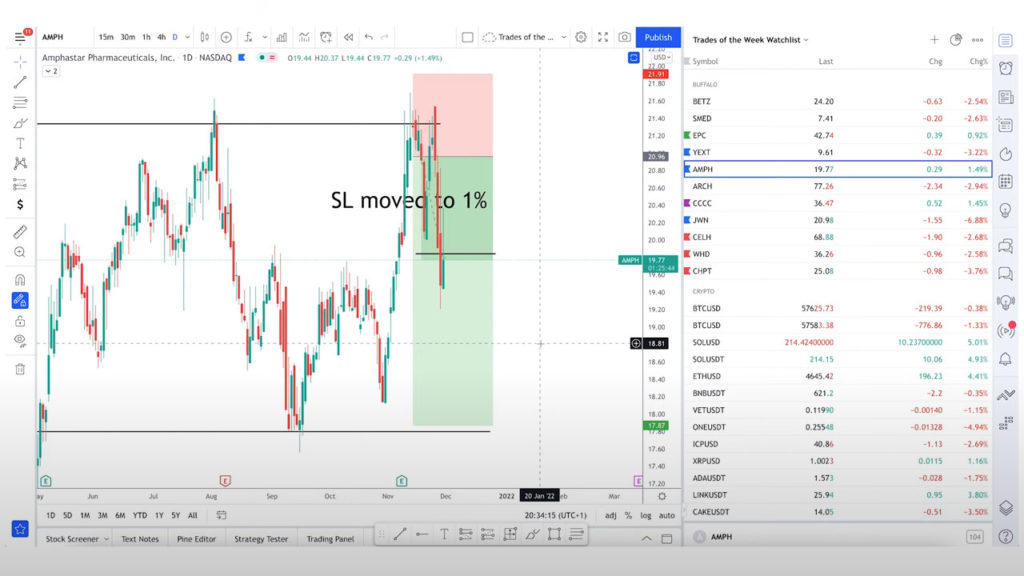Create an alert with the alarm-clock icon
The image size is (1024, 576).
(326, 37)
